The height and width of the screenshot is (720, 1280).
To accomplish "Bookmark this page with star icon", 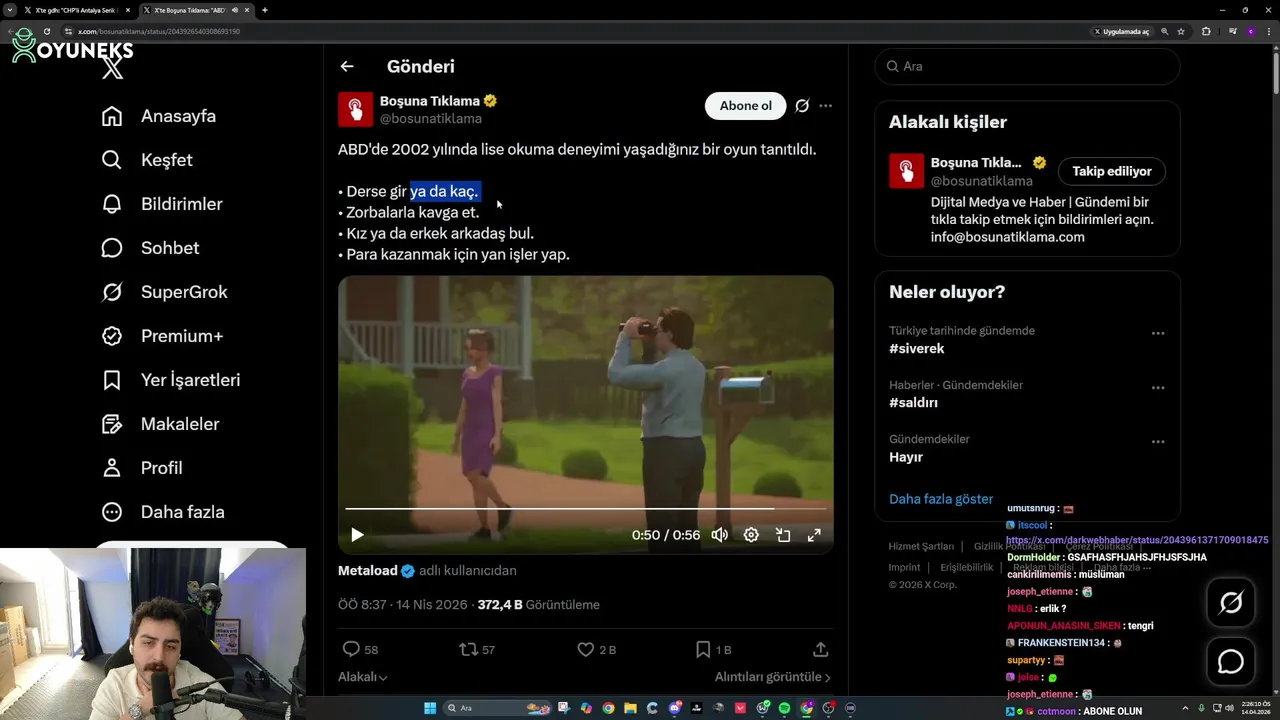I will point(1181,31).
